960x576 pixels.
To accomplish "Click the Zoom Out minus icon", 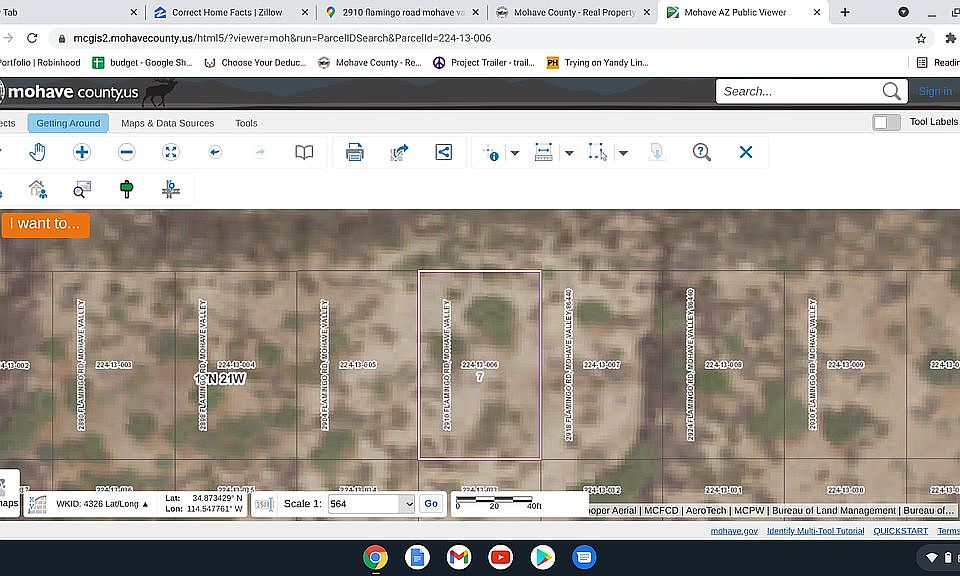I will 126,152.
